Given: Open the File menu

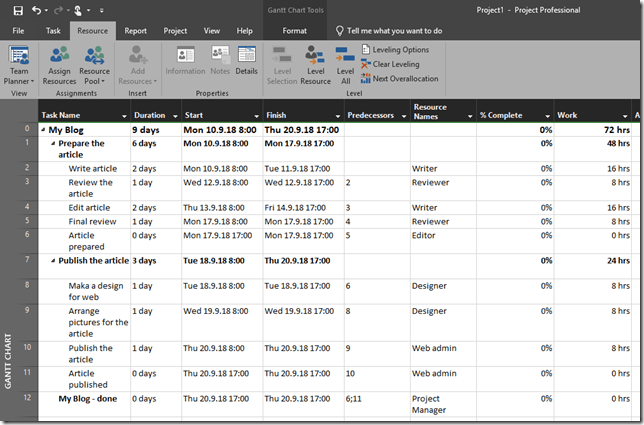Looking at the screenshot, I should pos(18,31).
